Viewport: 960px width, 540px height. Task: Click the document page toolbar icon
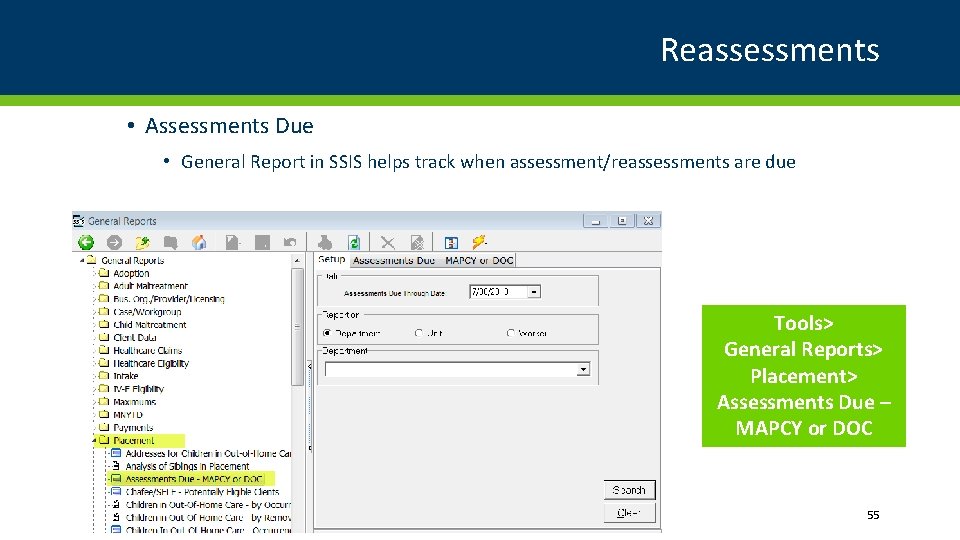pyautogui.click(x=231, y=242)
